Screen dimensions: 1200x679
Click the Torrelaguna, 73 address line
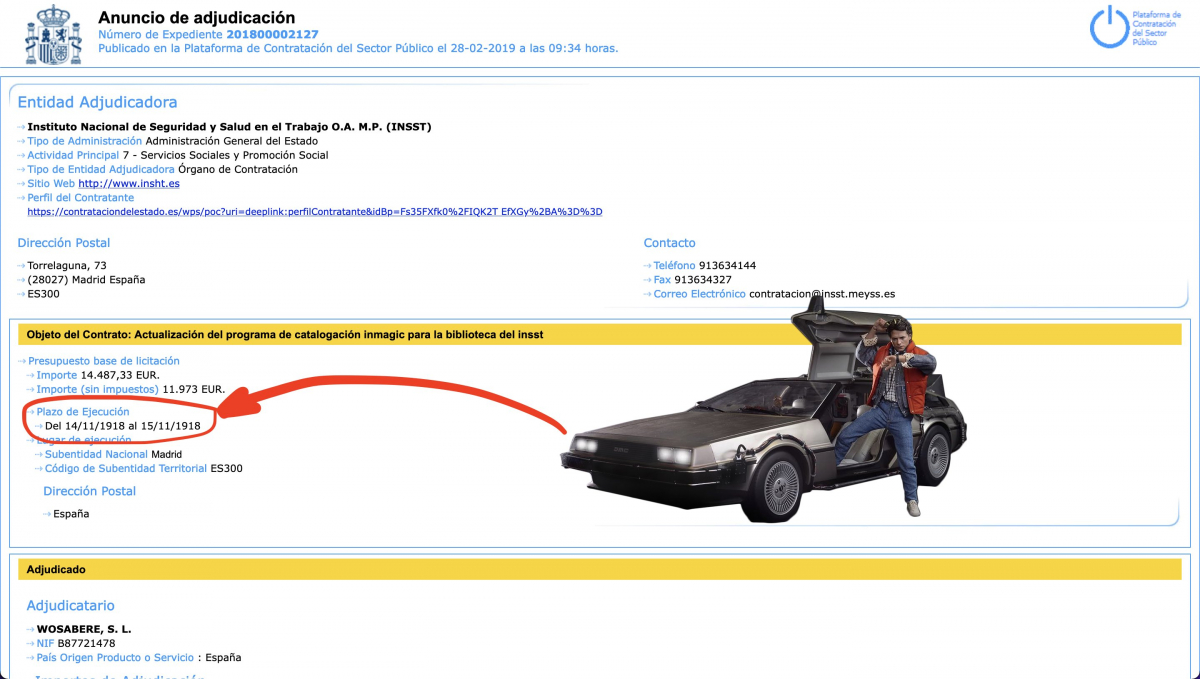click(x=67, y=266)
